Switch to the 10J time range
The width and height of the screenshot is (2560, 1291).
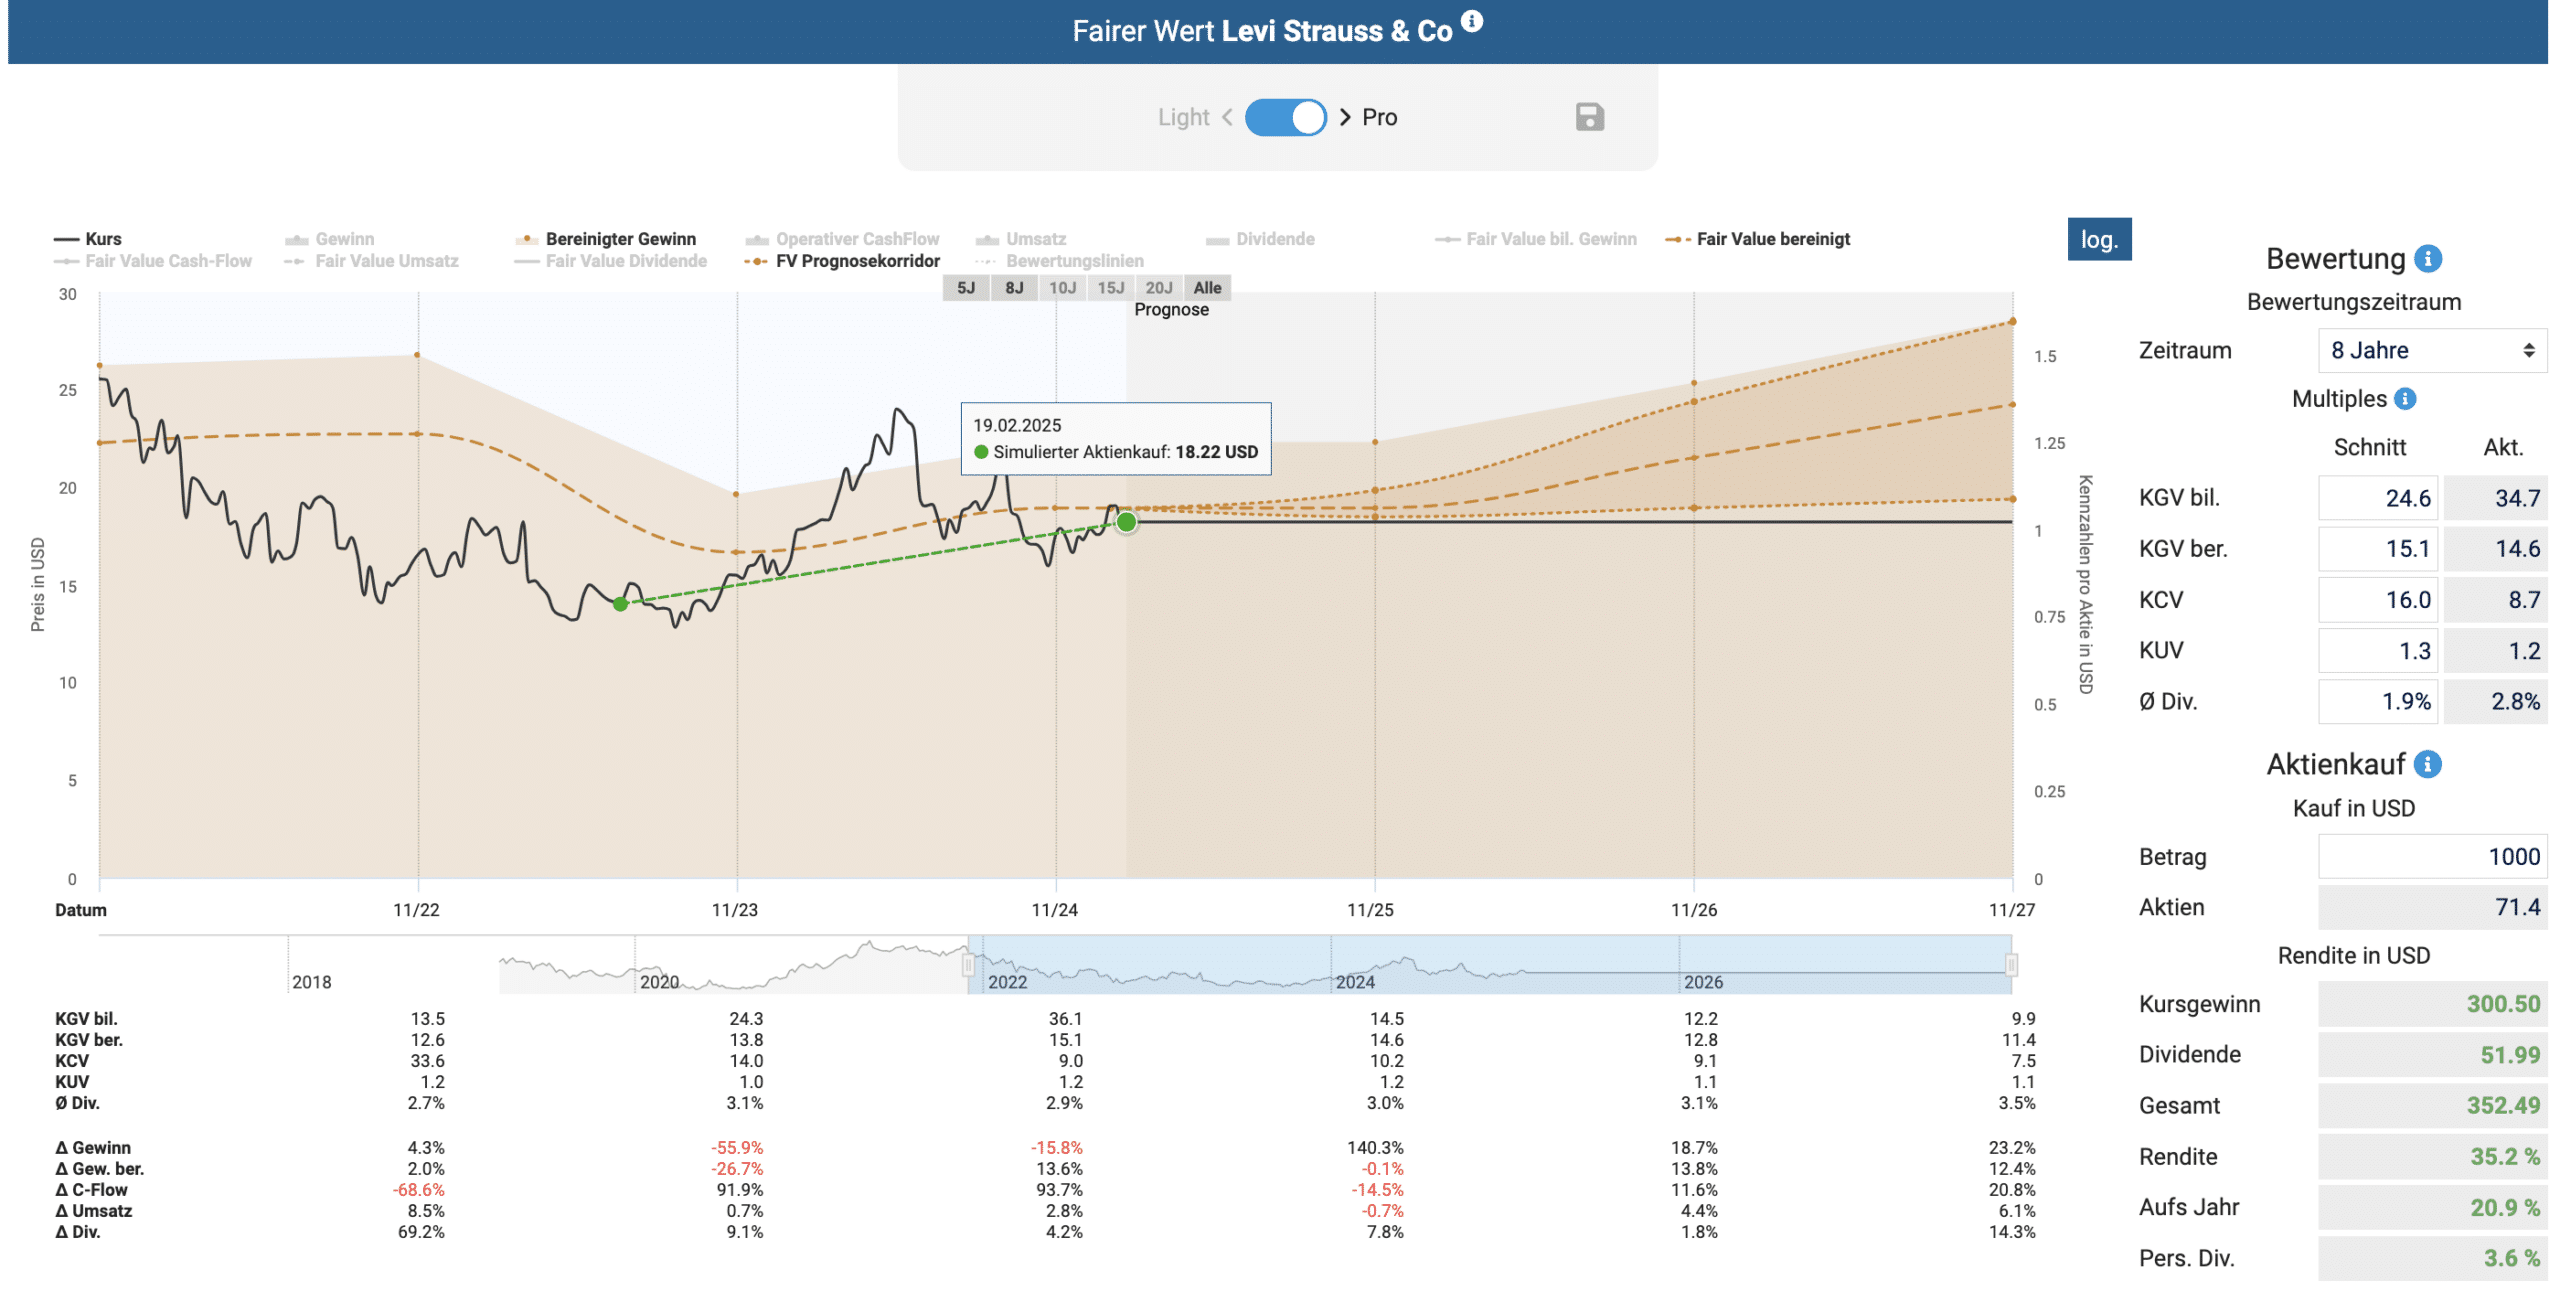(1062, 288)
